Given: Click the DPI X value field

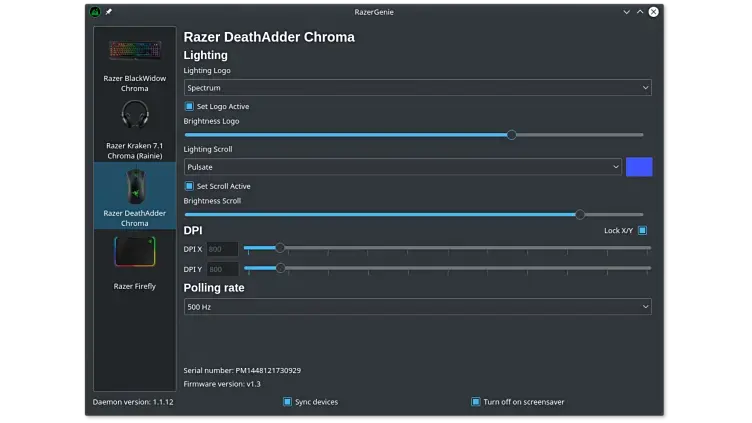Looking at the screenshot, I should [x=223, y=249].
